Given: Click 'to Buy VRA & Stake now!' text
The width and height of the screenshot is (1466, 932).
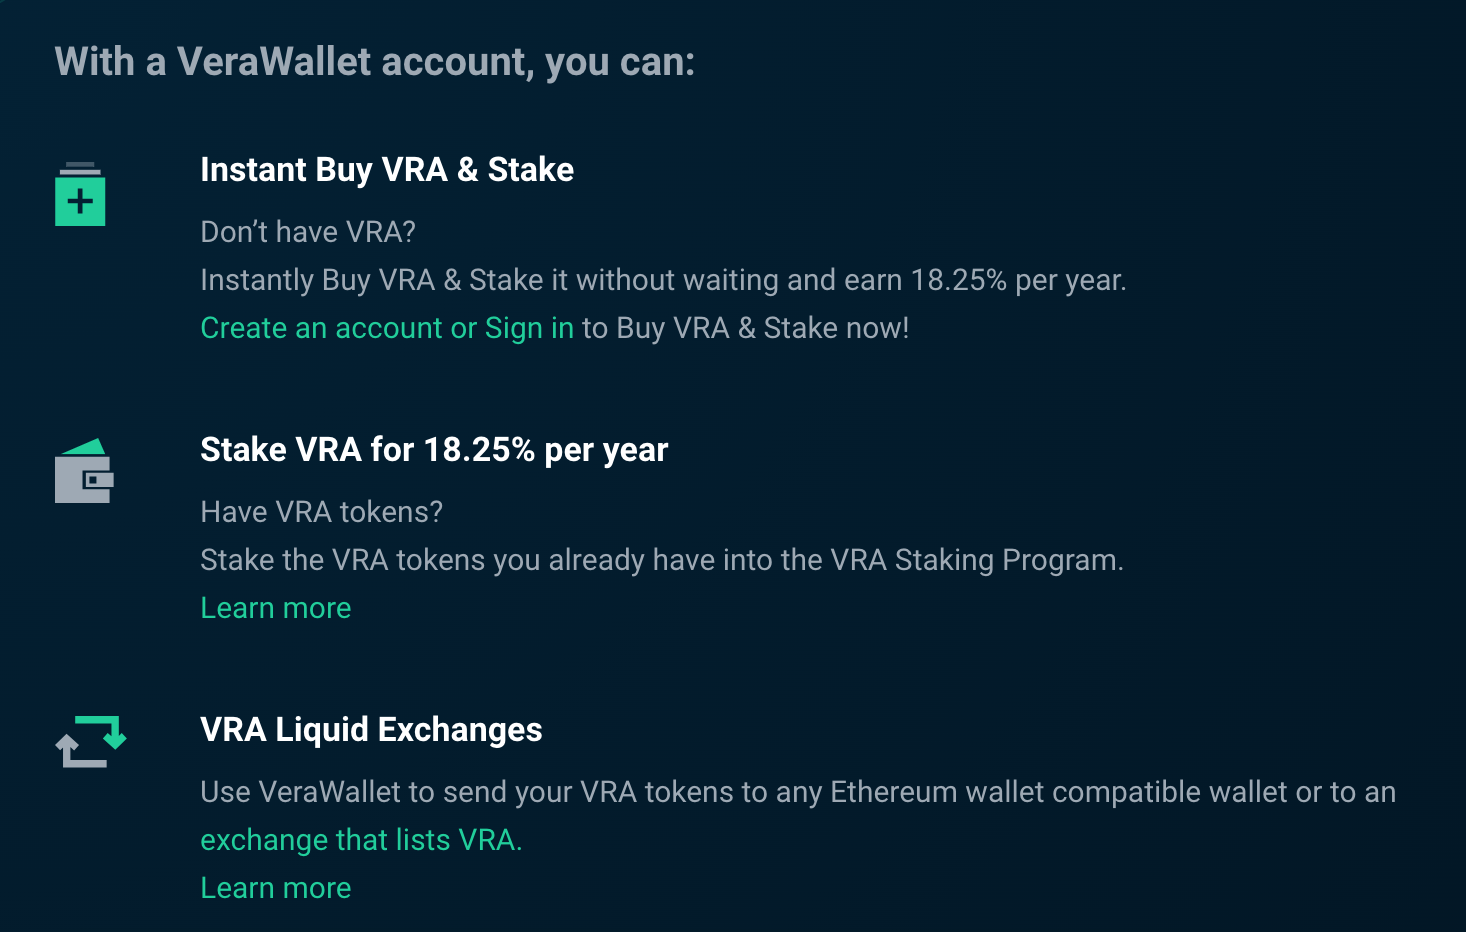Looking at the screenshot, I should (x=746, y=328).
